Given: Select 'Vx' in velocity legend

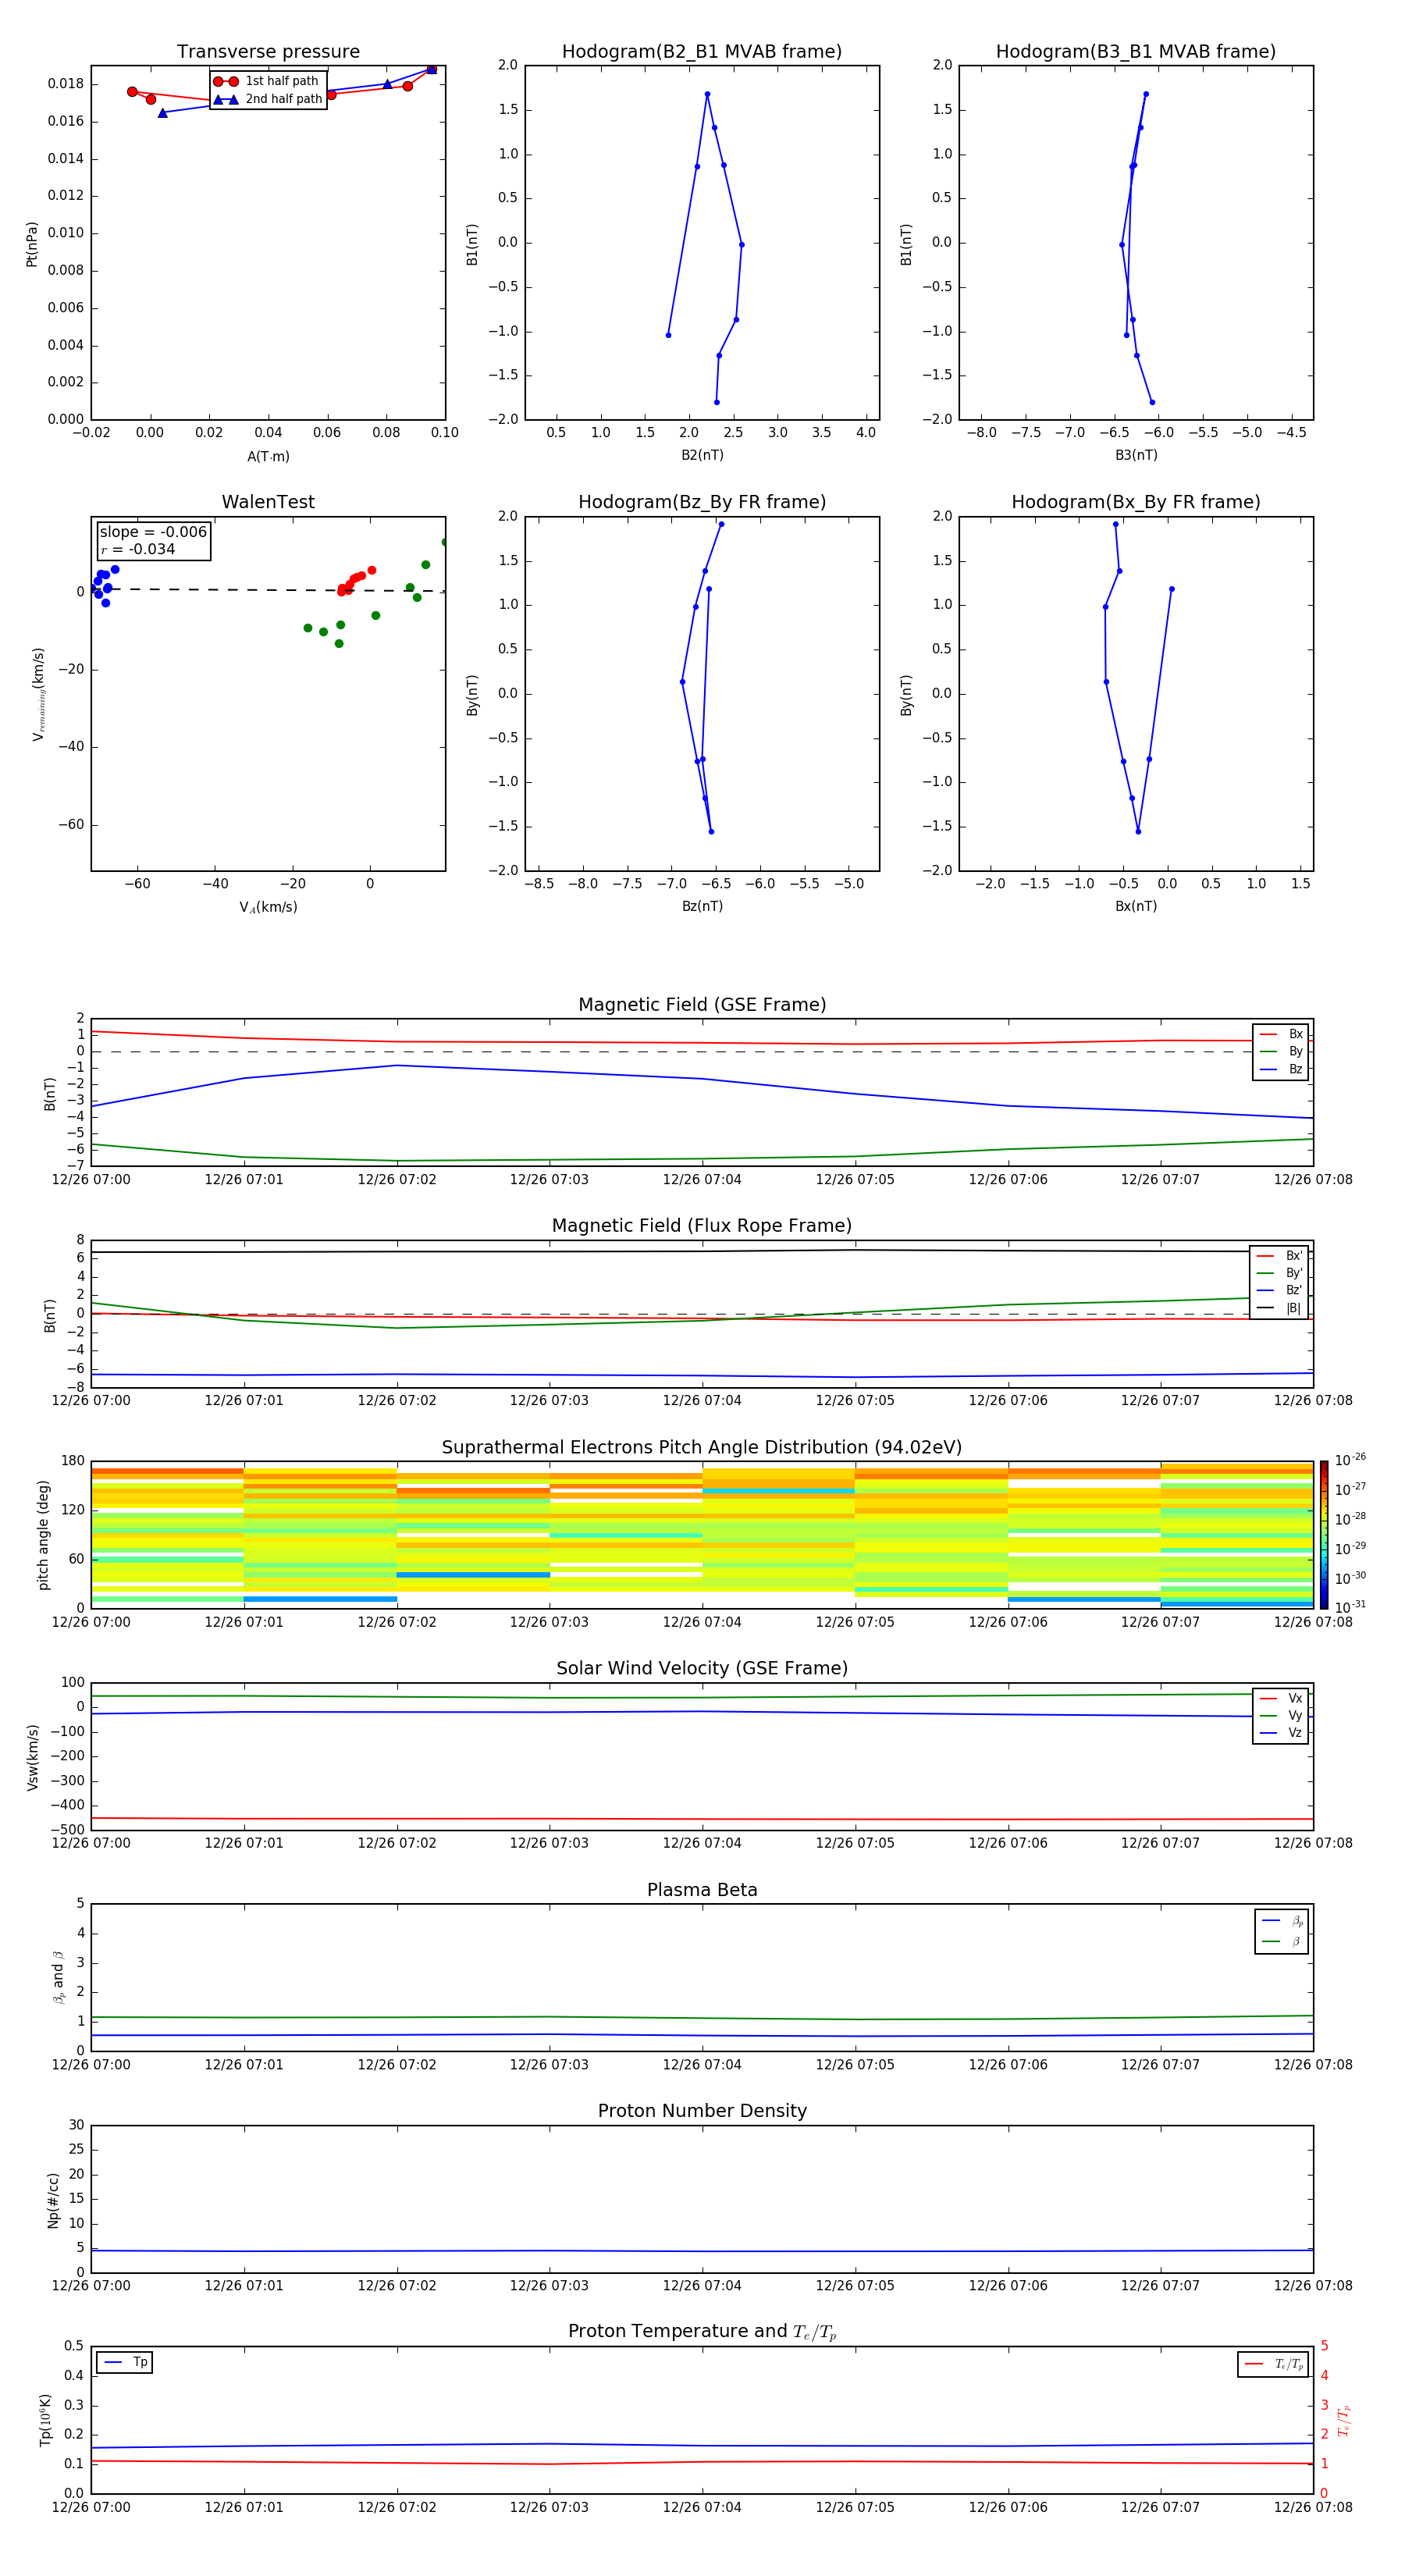Looking at the screenshot, I should click(x=1281, y=1698).
